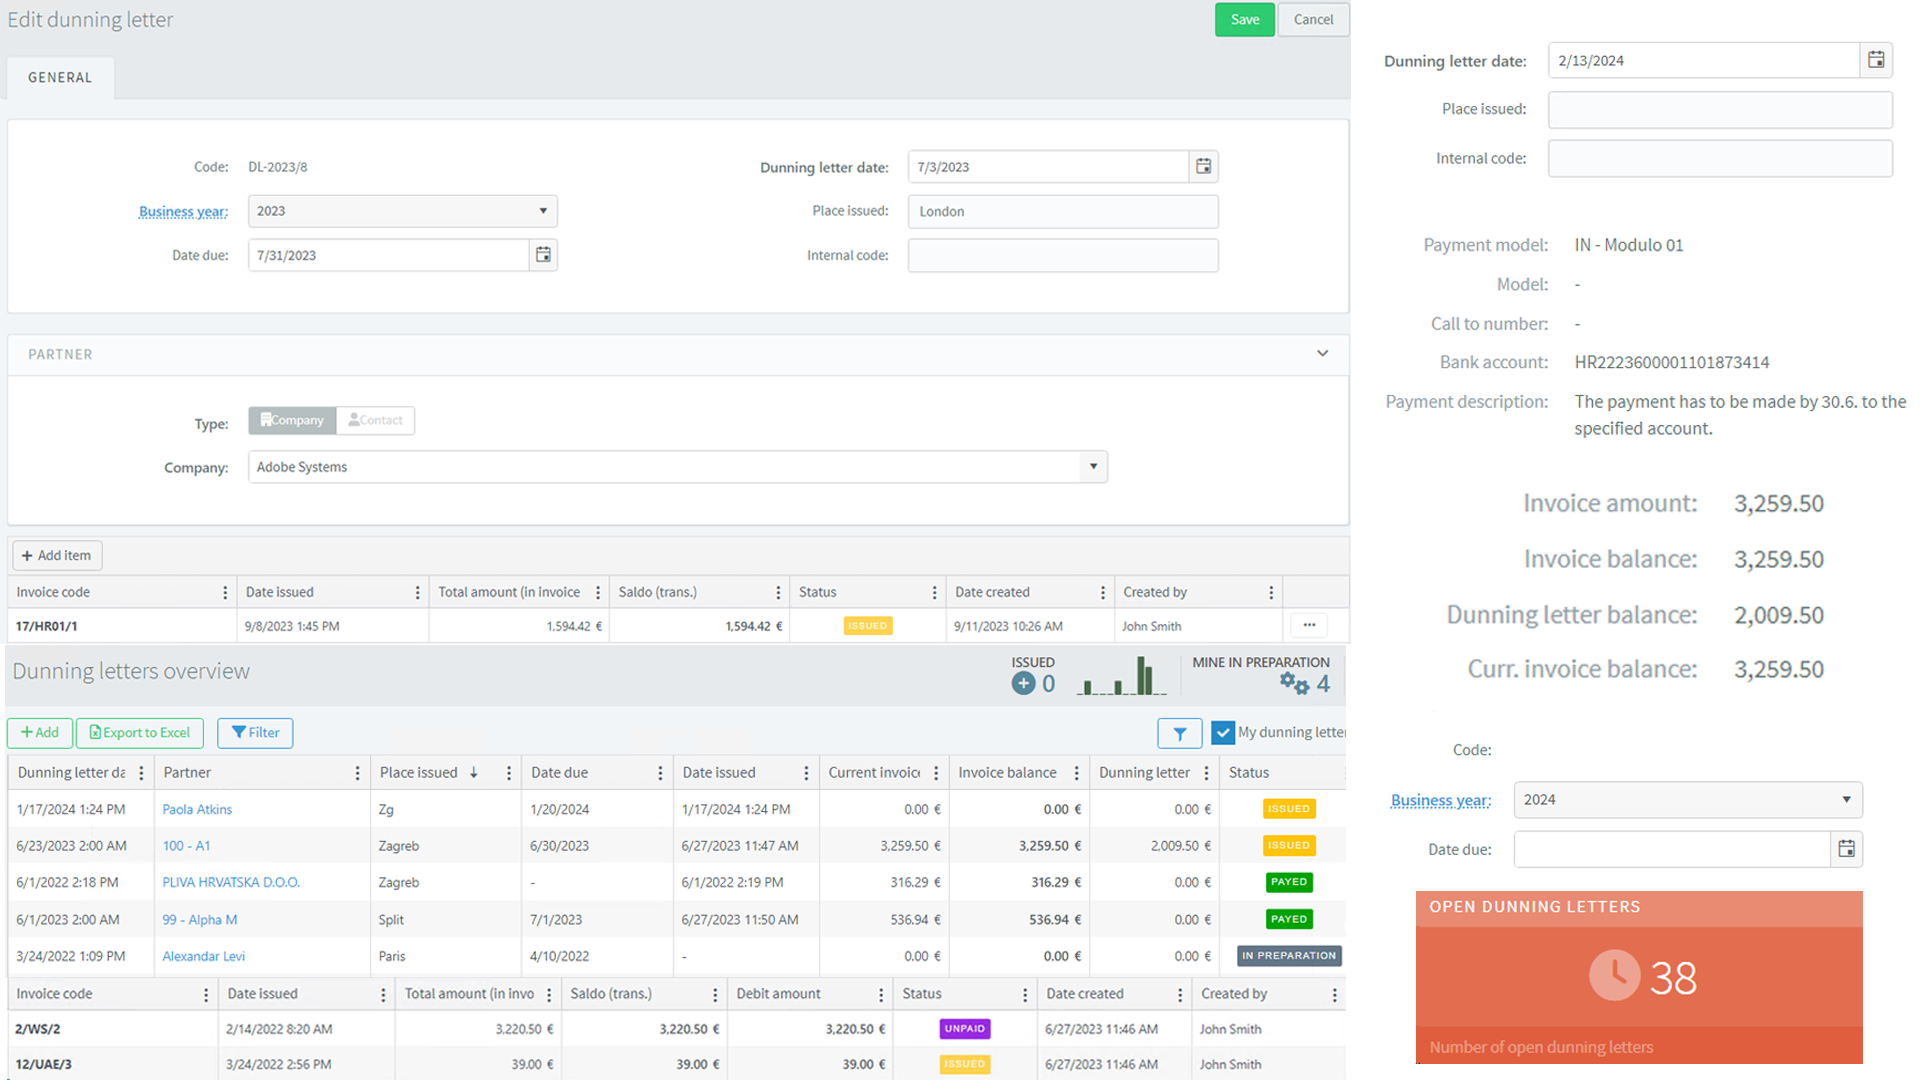
Task: Open partner link Alexandar Levi
Action: coord(203,957)
